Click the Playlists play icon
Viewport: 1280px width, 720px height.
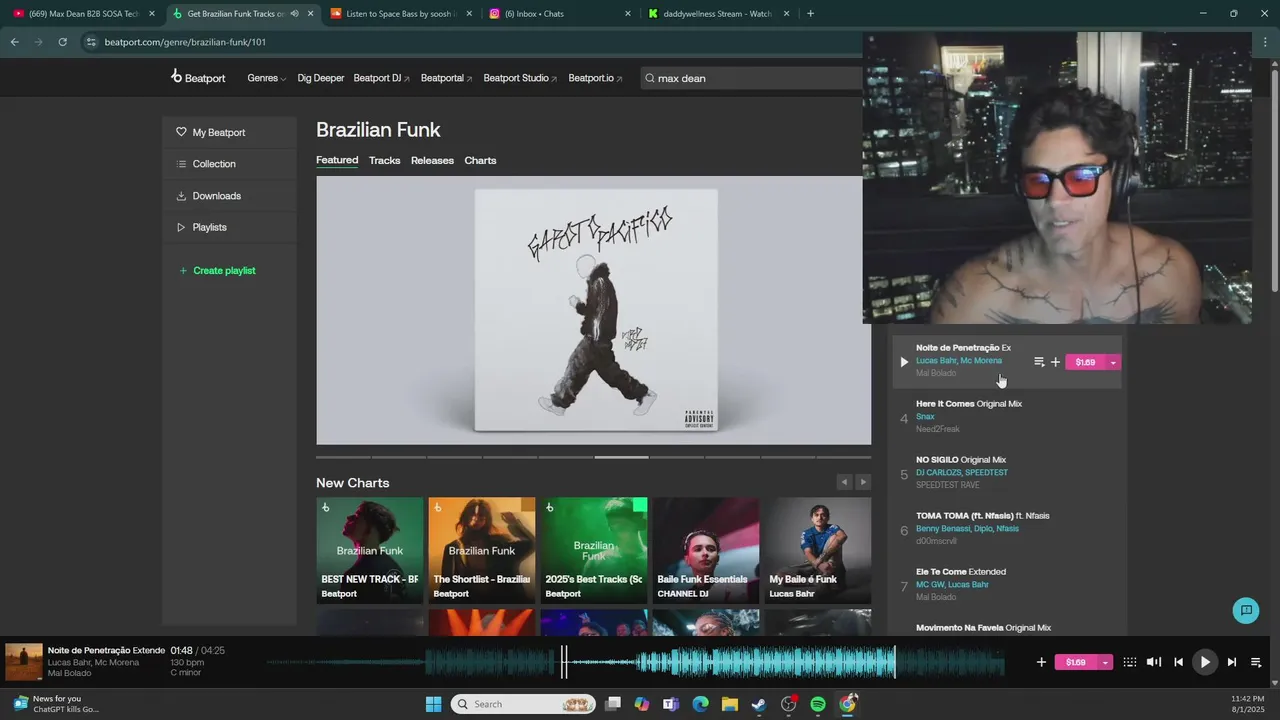point(181,227)
